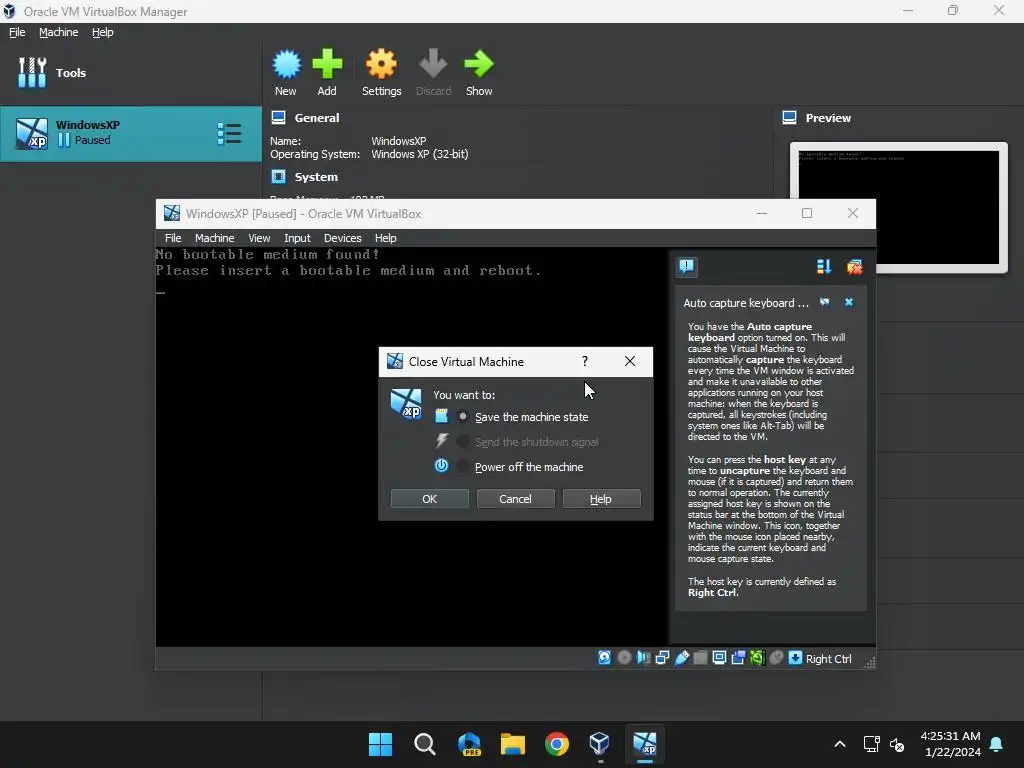Click the Auto capture keyboard notification title
The image size is (1024, 768).
746,303
